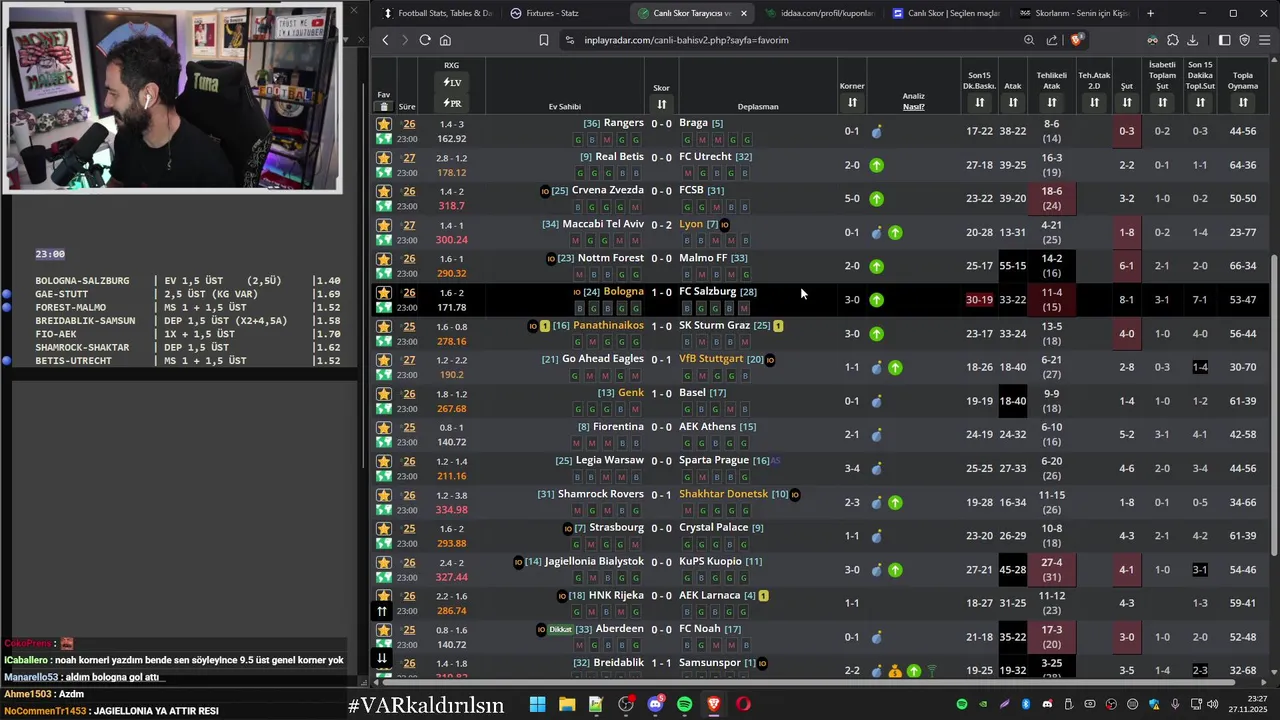Open the green pitch icon for Maccabi Tel Aviv
The width and height of the screenshot is (1280, 720).
point(384,240)
